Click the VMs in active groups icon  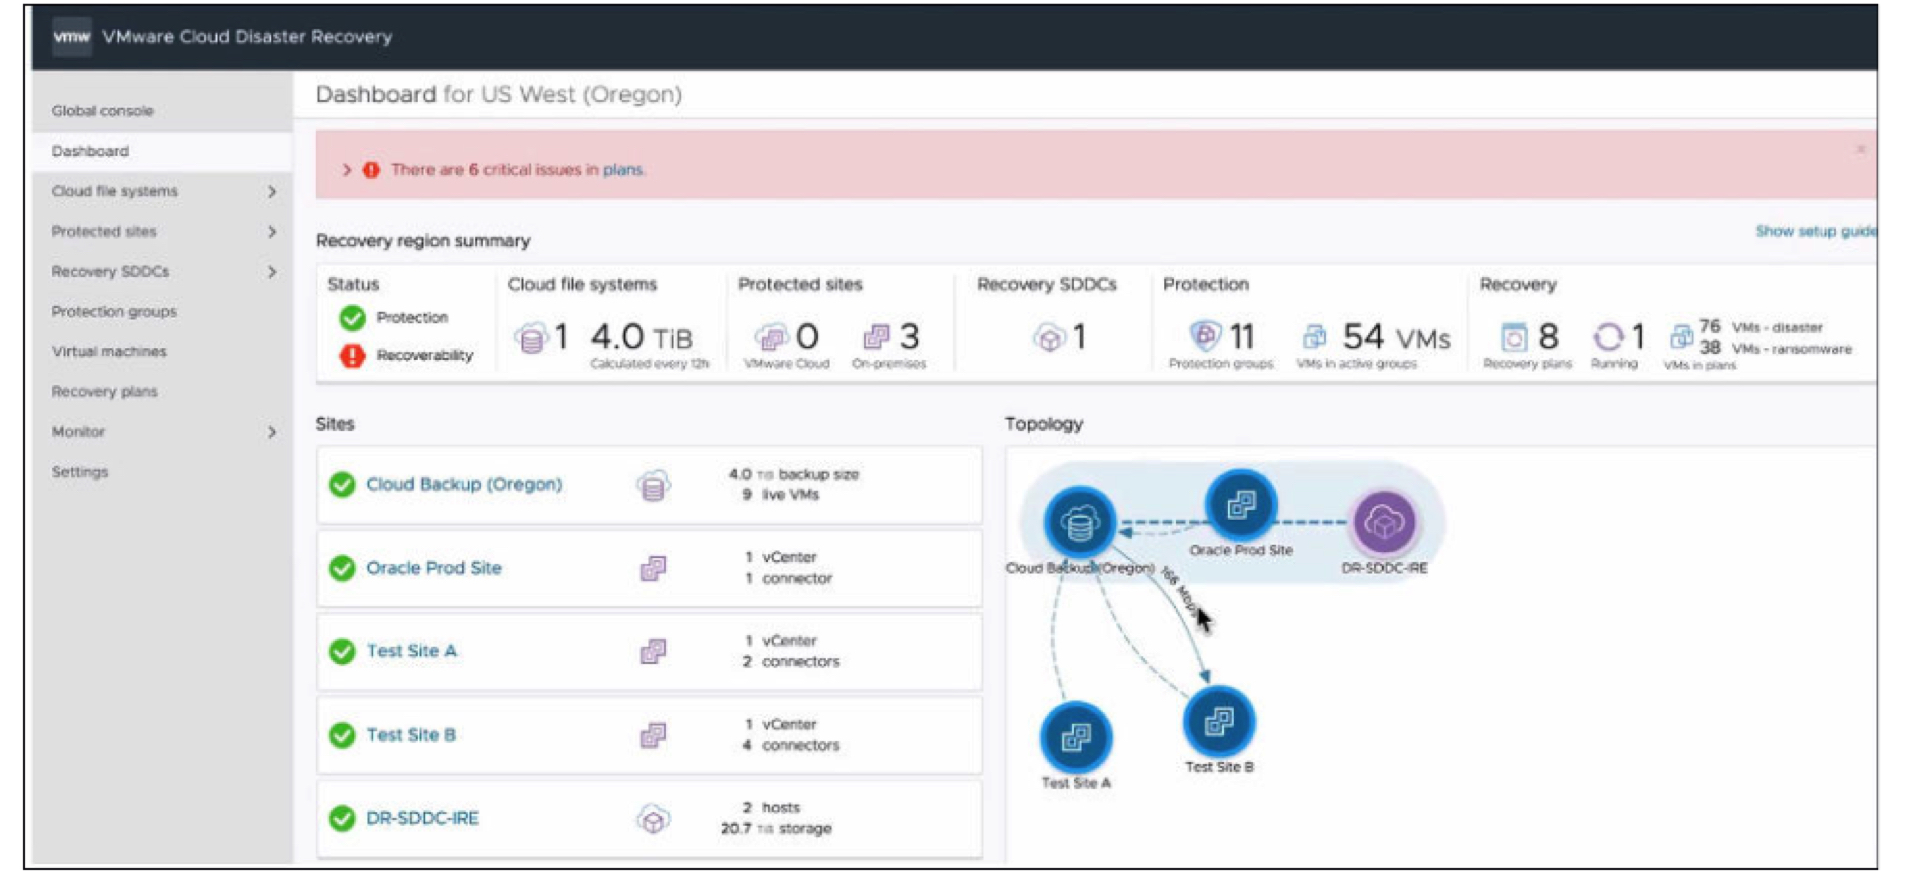[x=1315, y=337]
